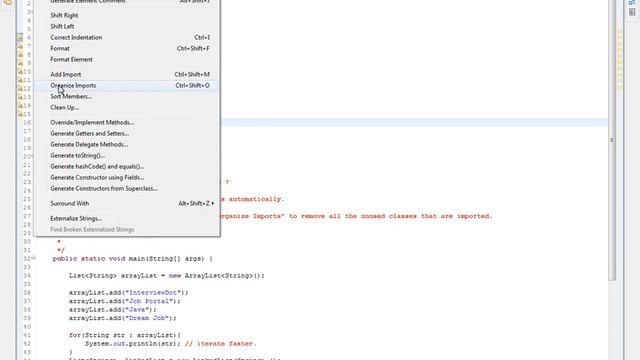This screenshot has height=360, width=640.
Task: Click the arrayList.add("Java") line
Action: (113, 310)
